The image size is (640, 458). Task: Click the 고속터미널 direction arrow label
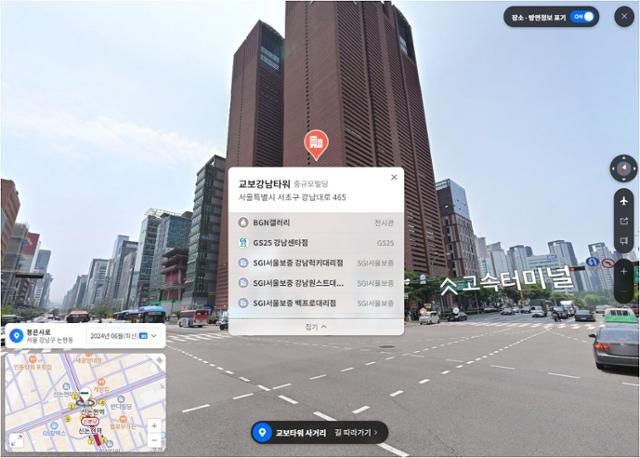(507, 282)
